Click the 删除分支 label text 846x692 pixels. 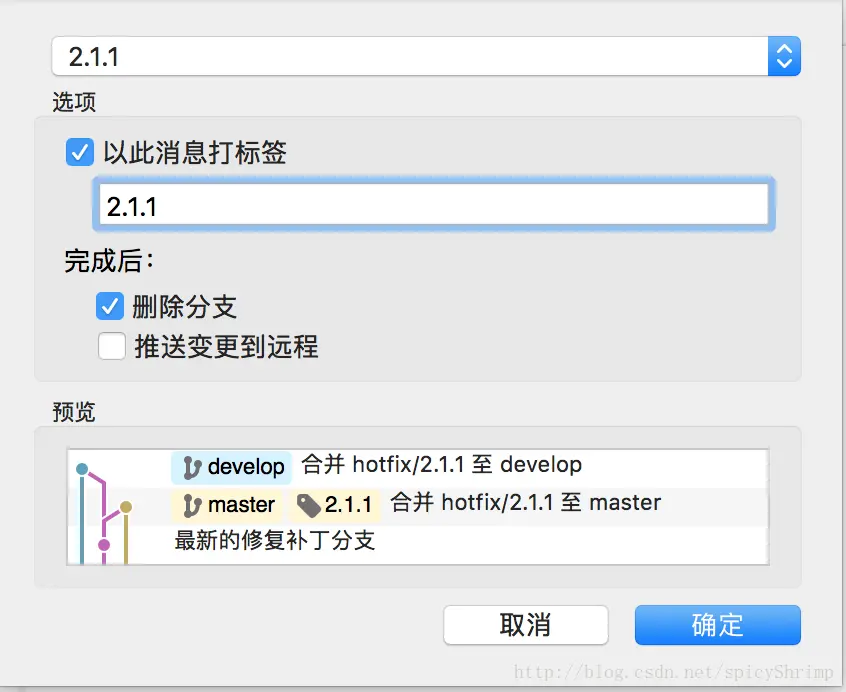click(x=185, y=307)
